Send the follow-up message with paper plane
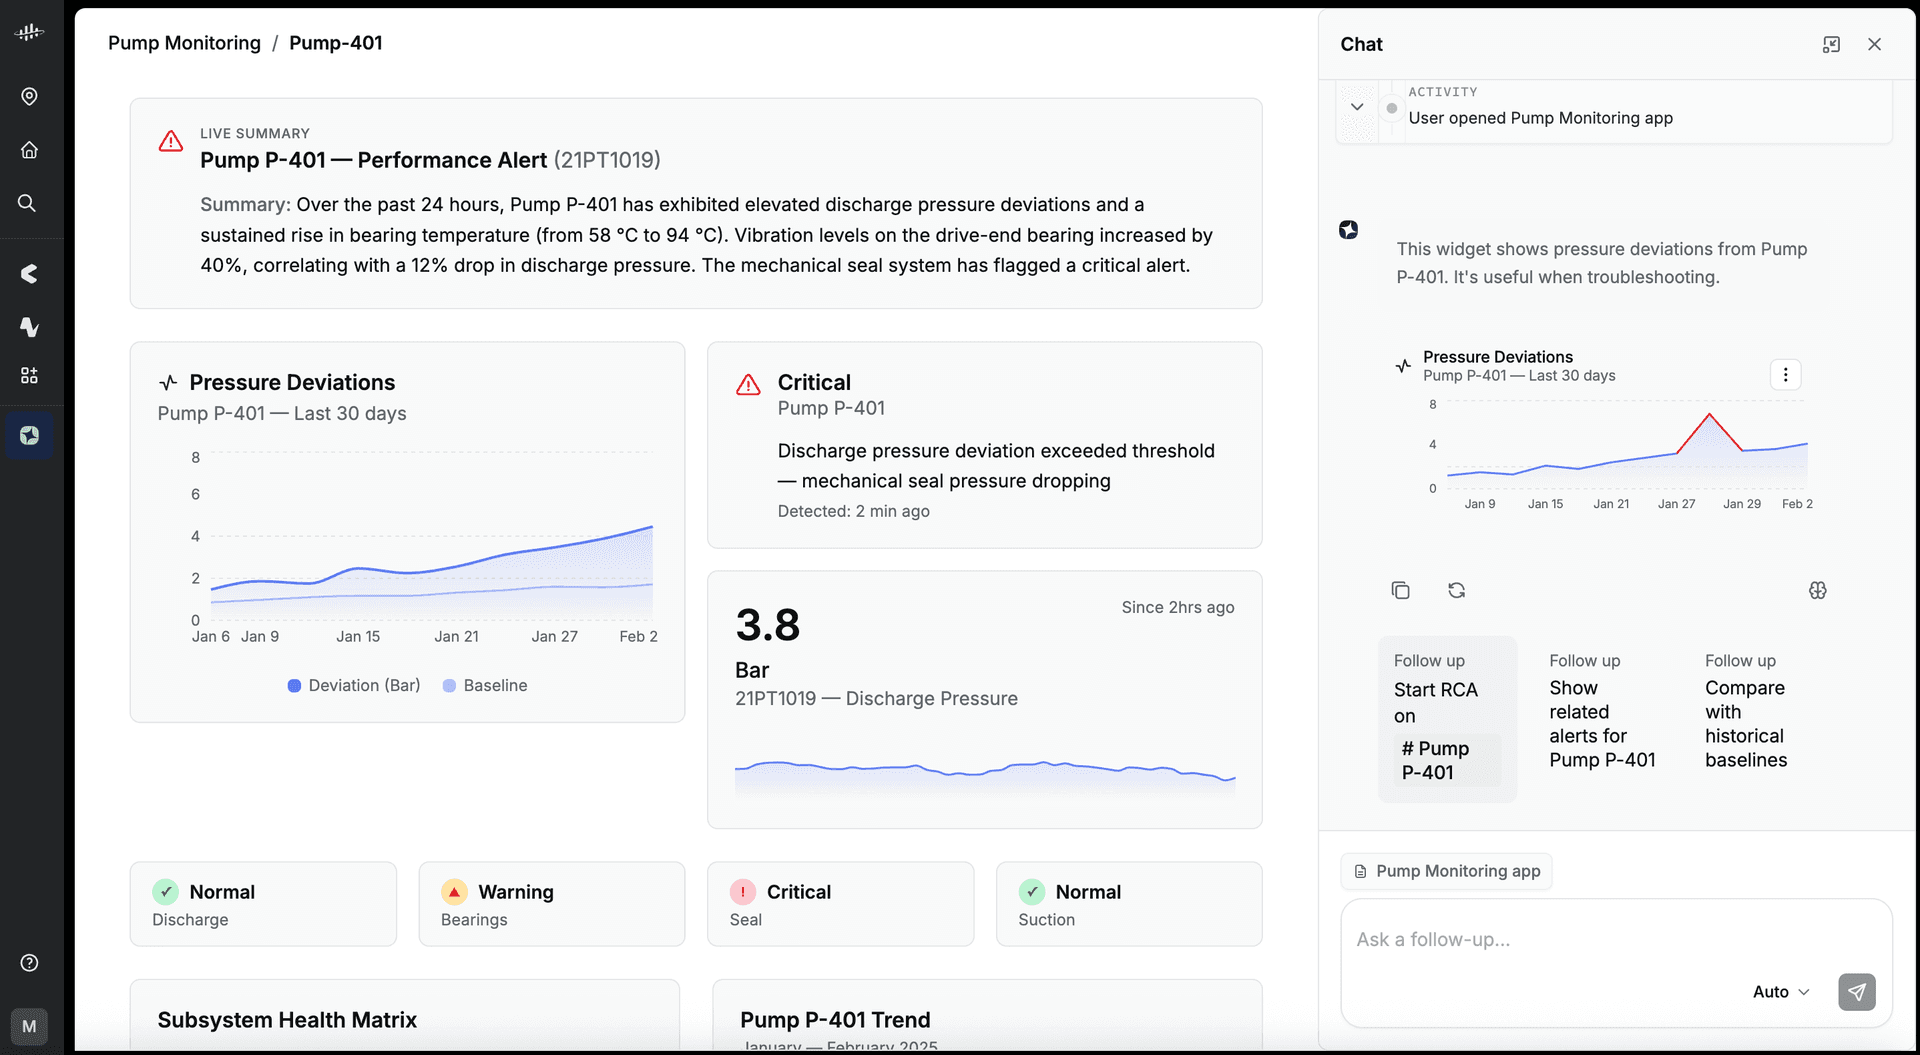 (1856, 992)
